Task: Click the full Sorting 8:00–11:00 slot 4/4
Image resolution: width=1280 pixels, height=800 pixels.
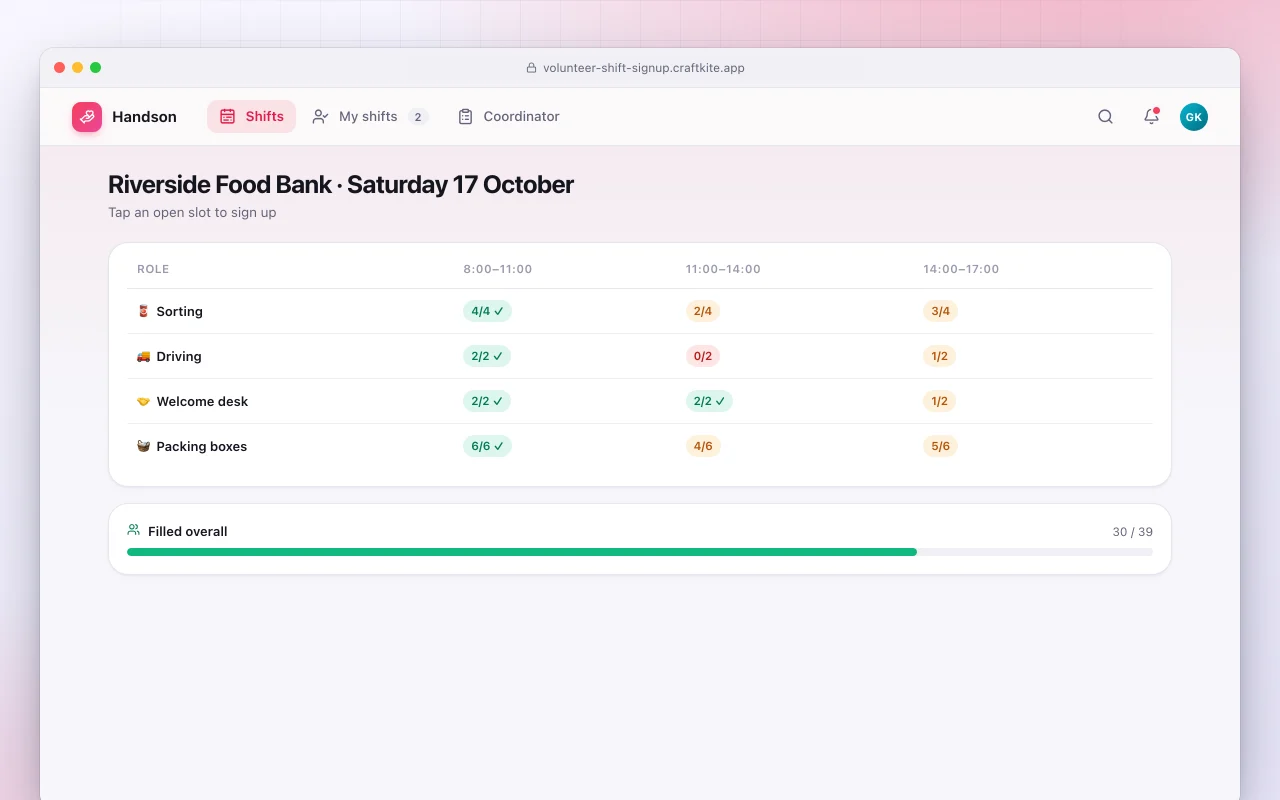Action: [x=487, y=311]
